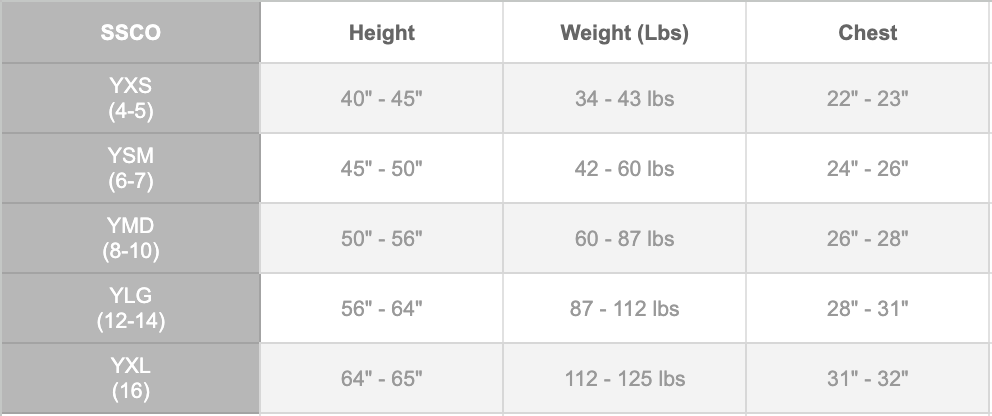
Task: Click the Height column header
Action: (x=381, y=32)
